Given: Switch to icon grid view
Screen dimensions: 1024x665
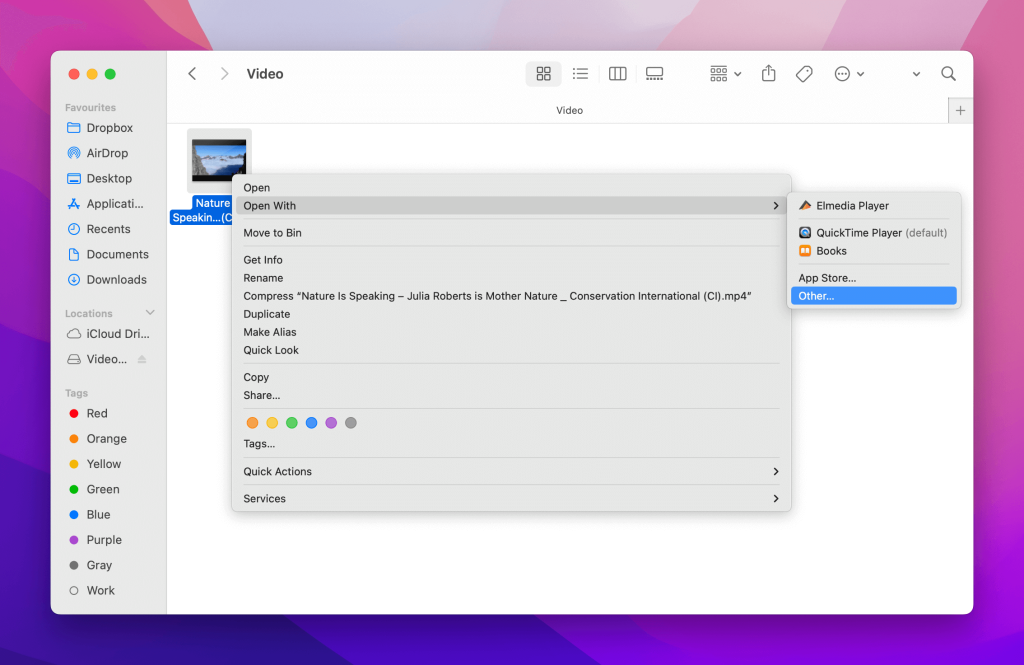Looking at the screenshot, I should 543,73.
